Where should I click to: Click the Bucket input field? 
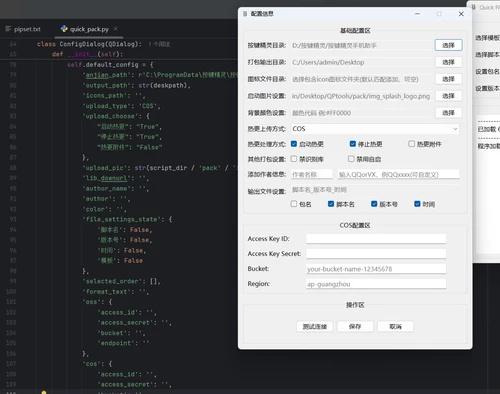click(x=376, y=269)
